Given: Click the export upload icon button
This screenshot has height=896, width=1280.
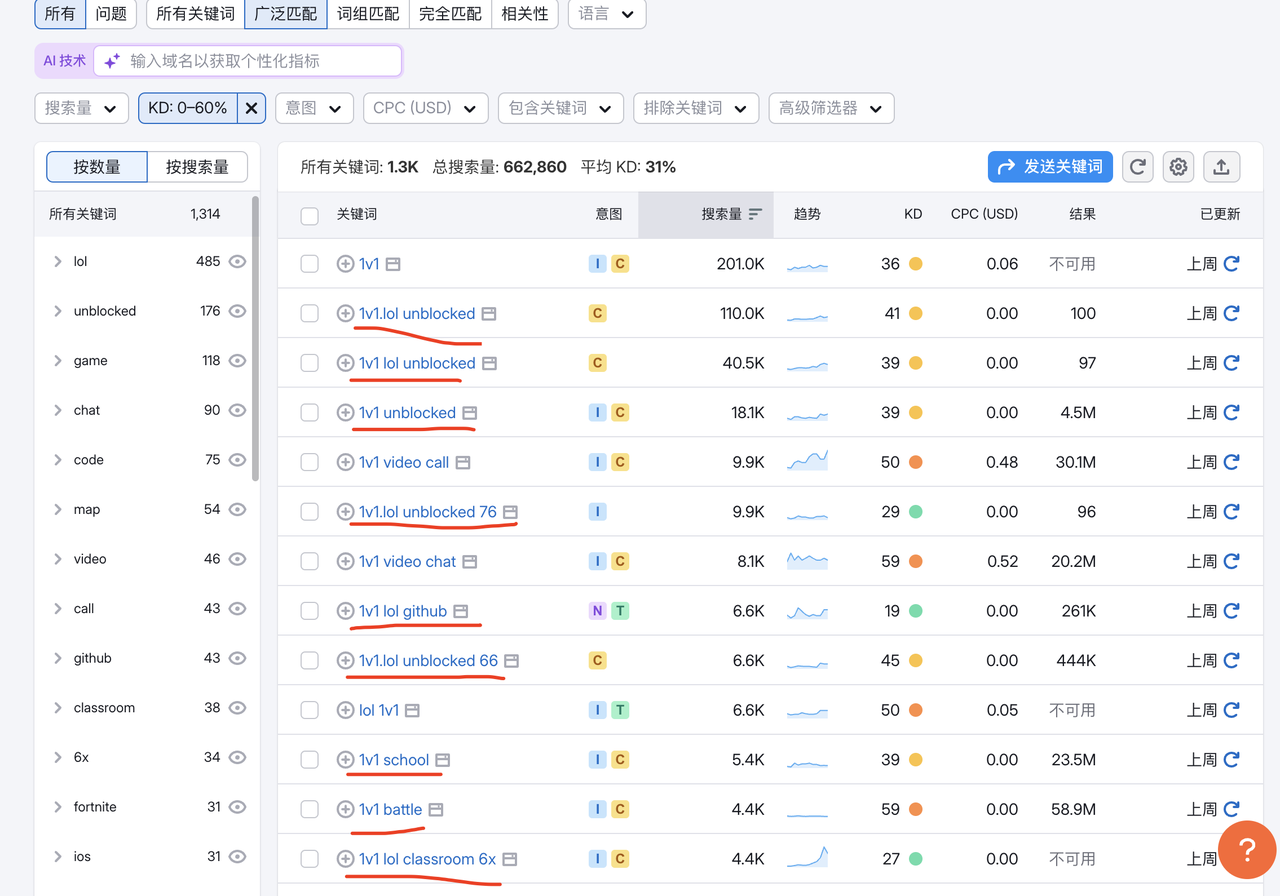Looking at the screenshot, I should [1221, 167].
